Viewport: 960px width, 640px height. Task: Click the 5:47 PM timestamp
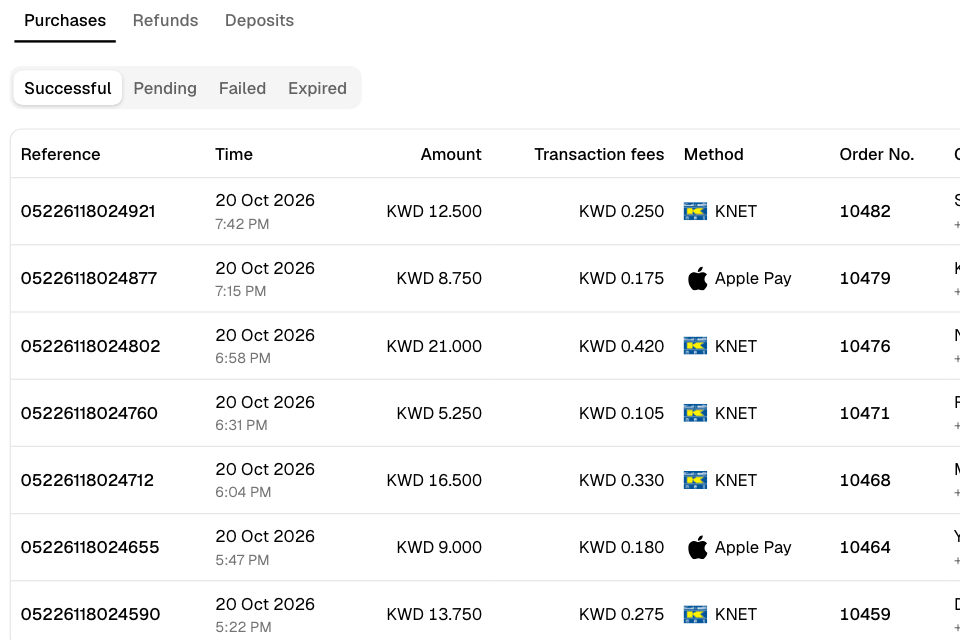pyautogui.click(x=242, y=560)
